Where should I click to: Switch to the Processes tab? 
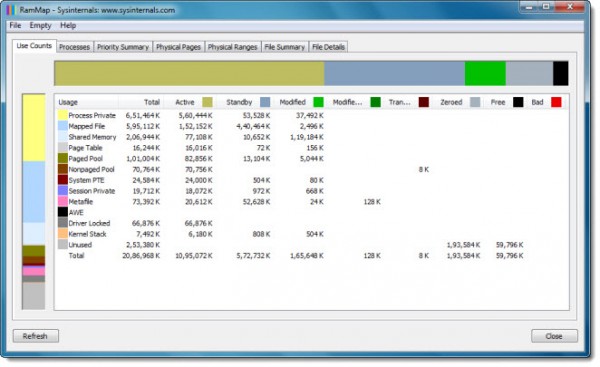[75, 47]
